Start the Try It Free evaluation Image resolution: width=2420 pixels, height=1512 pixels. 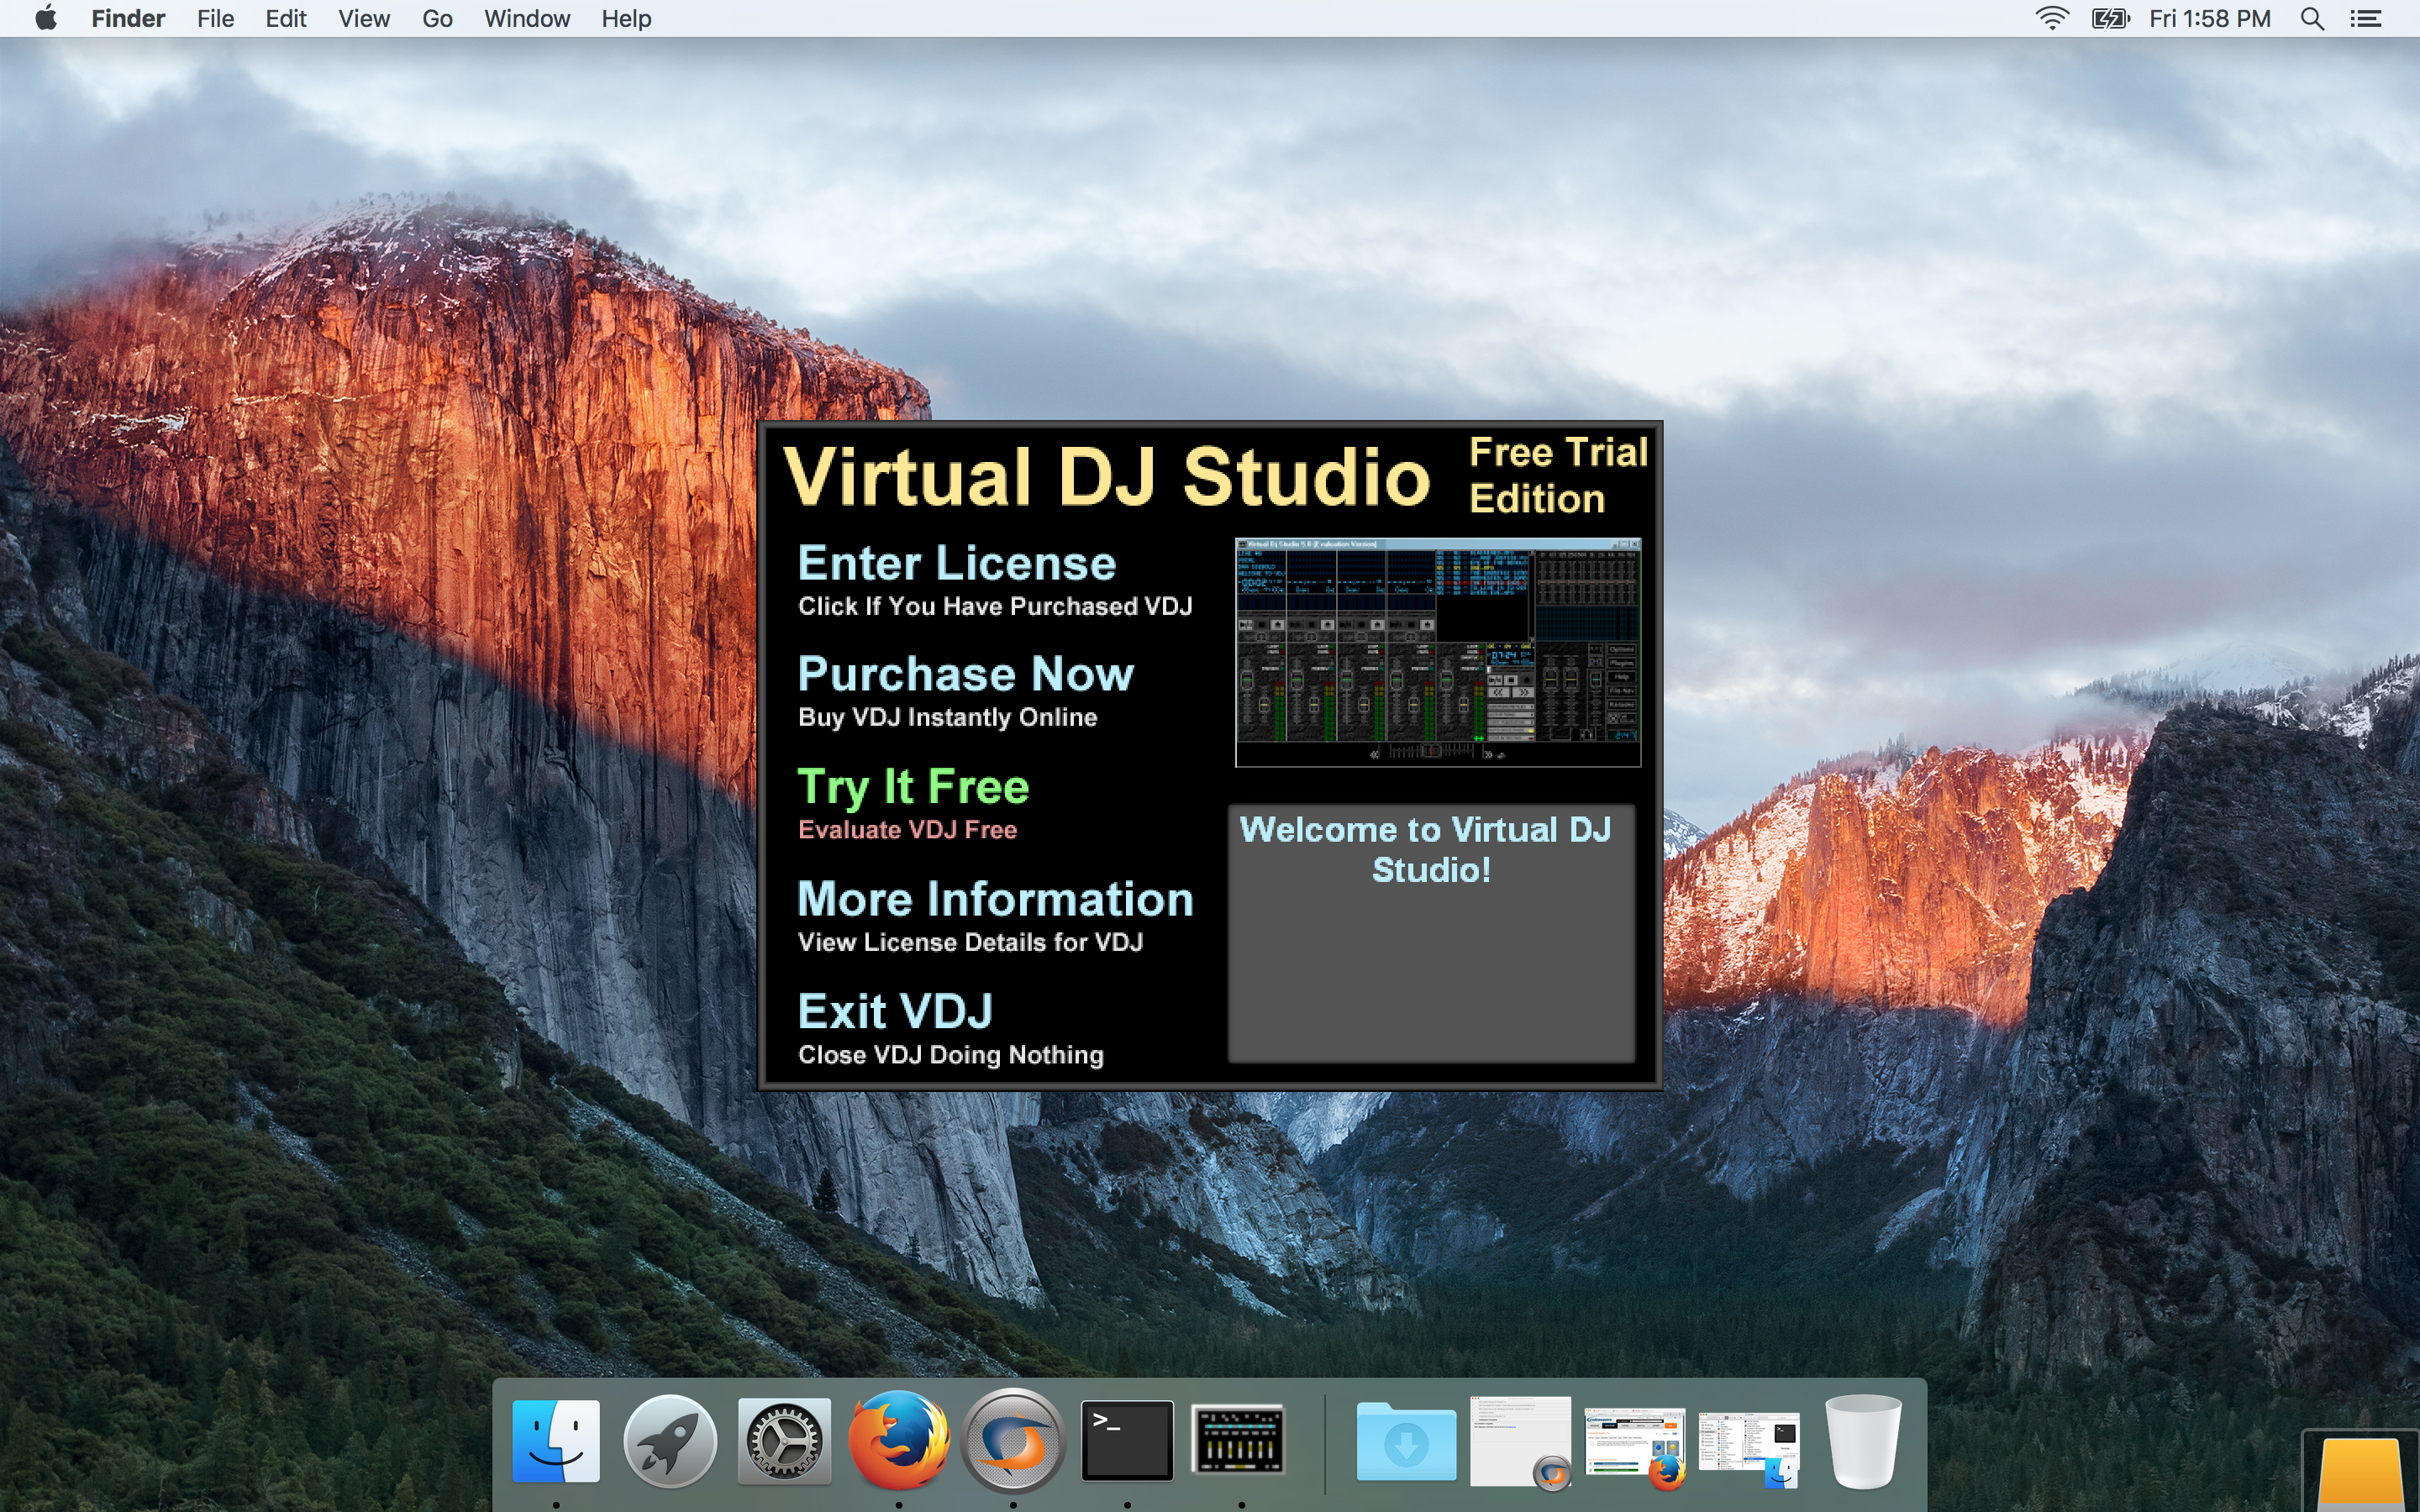coord(912,804)
